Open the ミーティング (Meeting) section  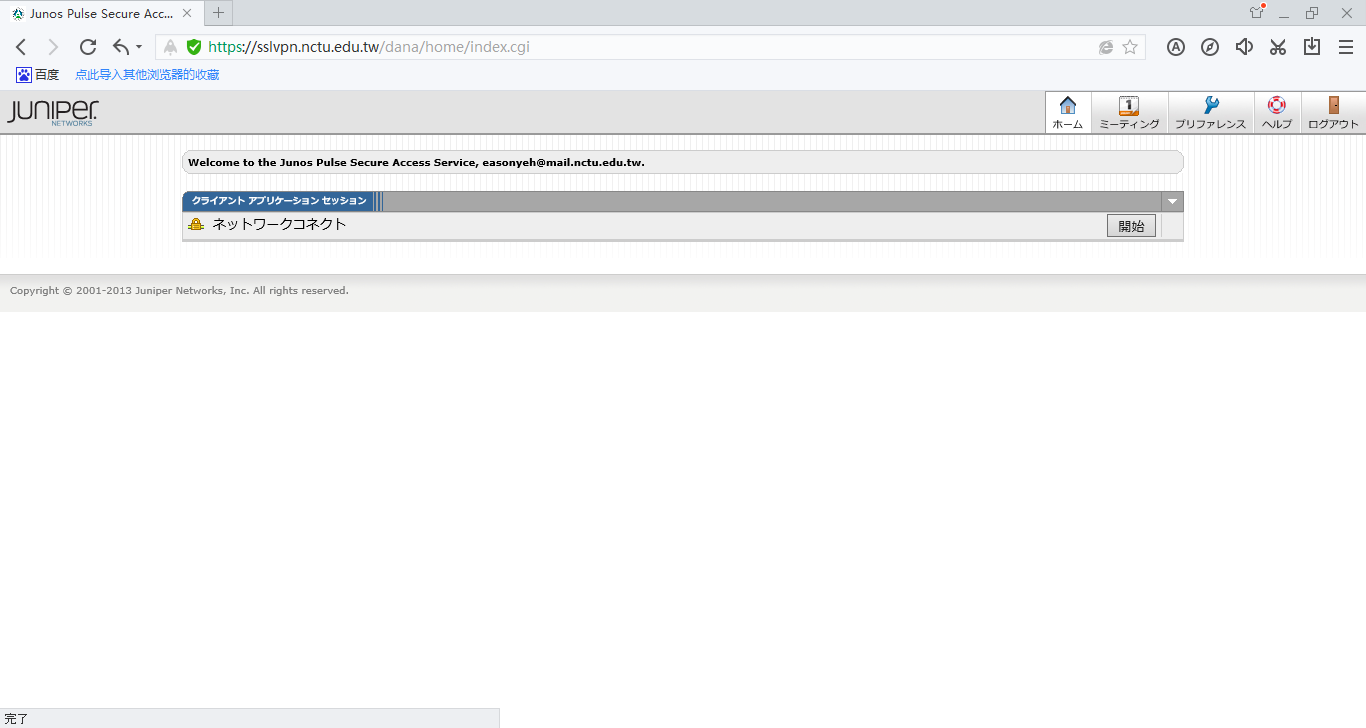pos(1129,112)
